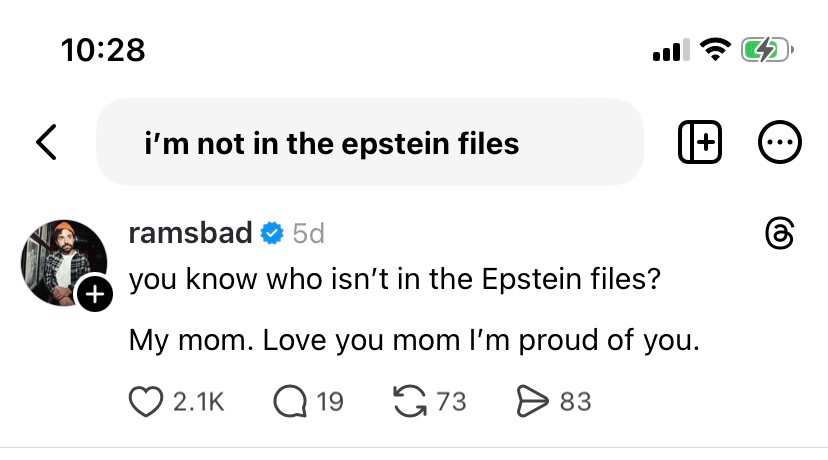The width and height of the screenshot is (828, 460).
Task: Tap the battery icon in status bar
Action: pos(766,49)
